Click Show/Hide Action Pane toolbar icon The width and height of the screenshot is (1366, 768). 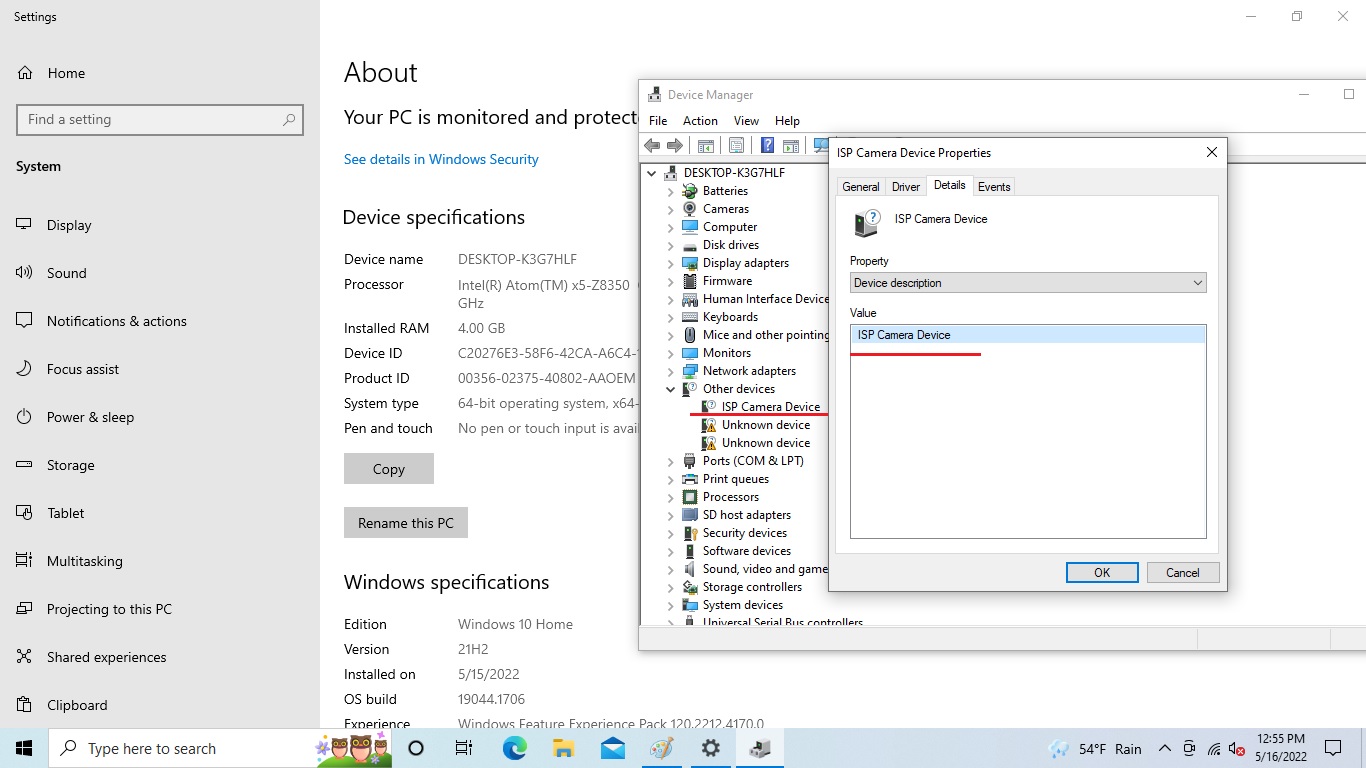click(x=791, y=145)
